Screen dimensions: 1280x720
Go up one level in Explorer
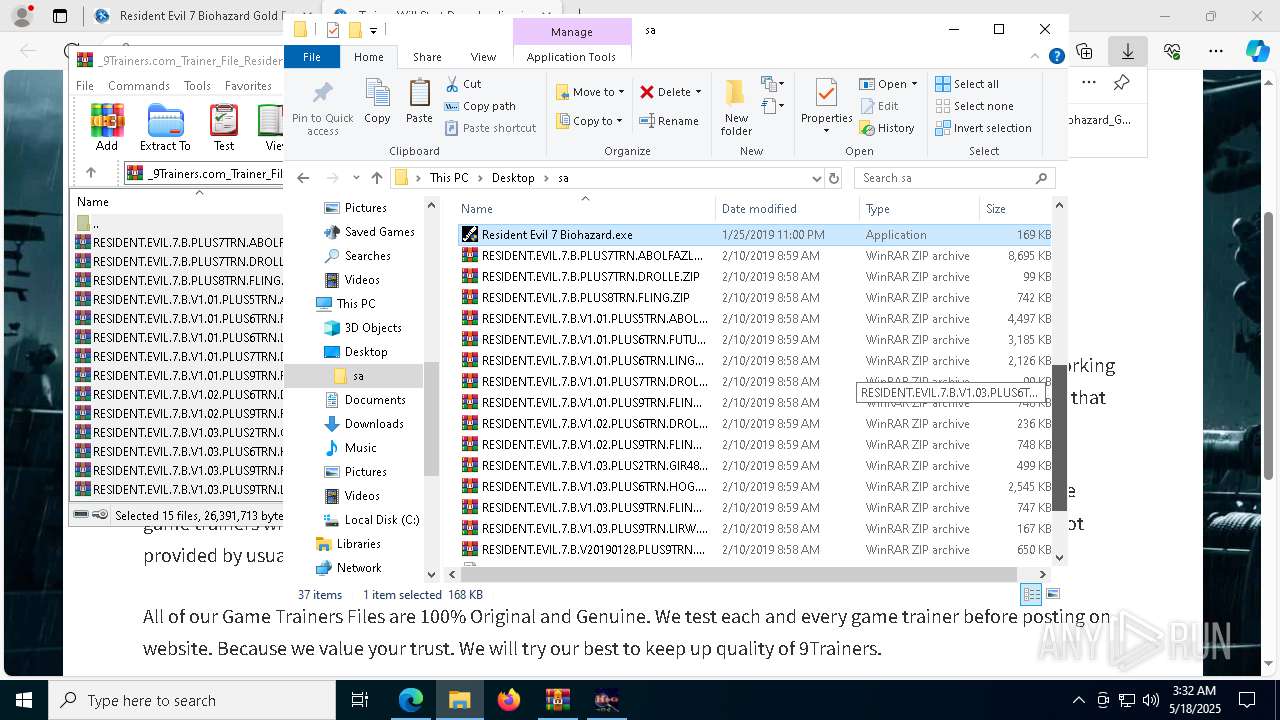tap(376, 178)
